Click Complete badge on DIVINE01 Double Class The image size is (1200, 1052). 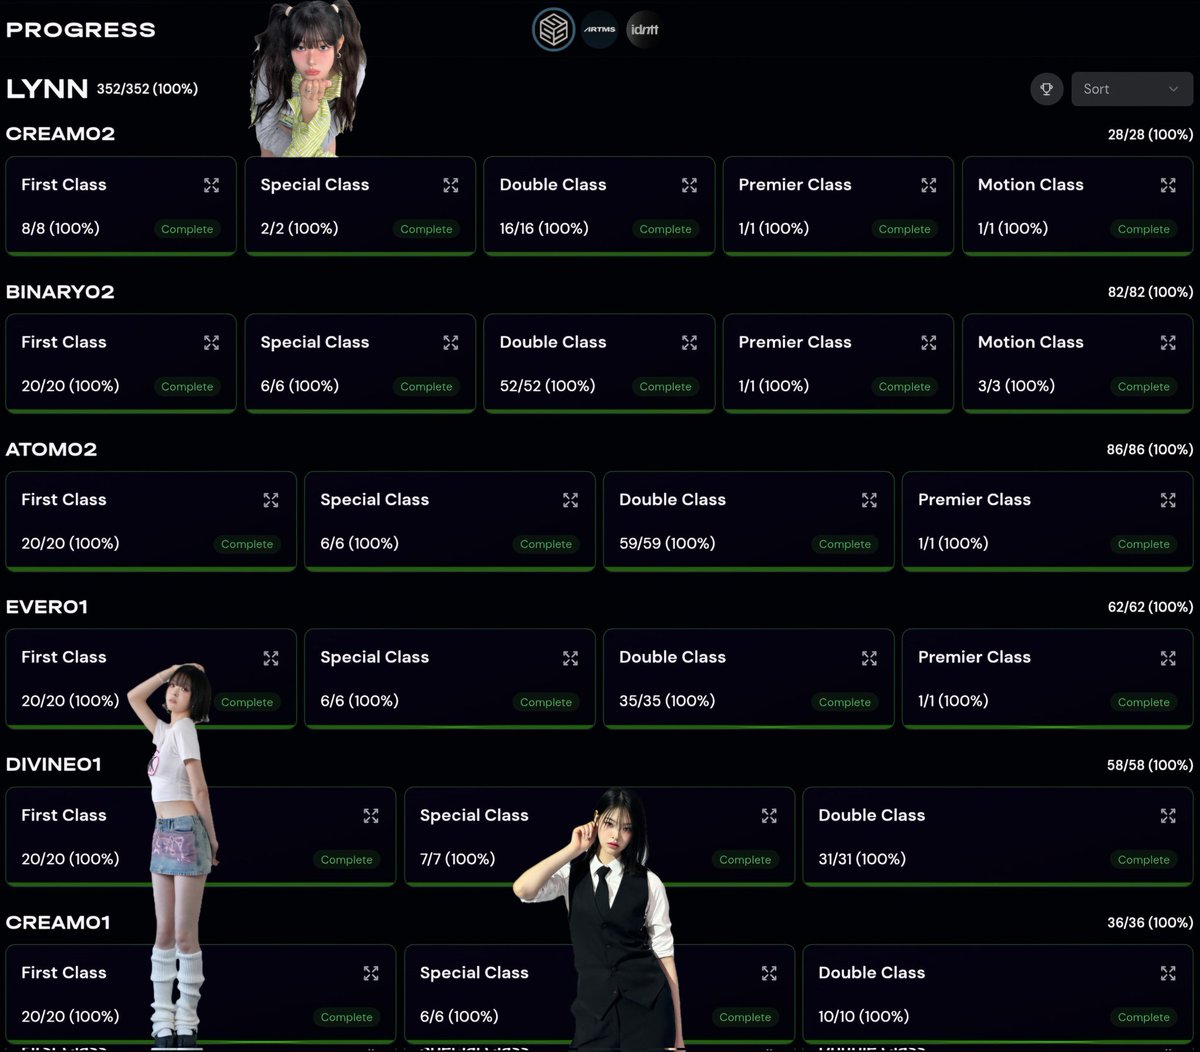point(1143,860)
